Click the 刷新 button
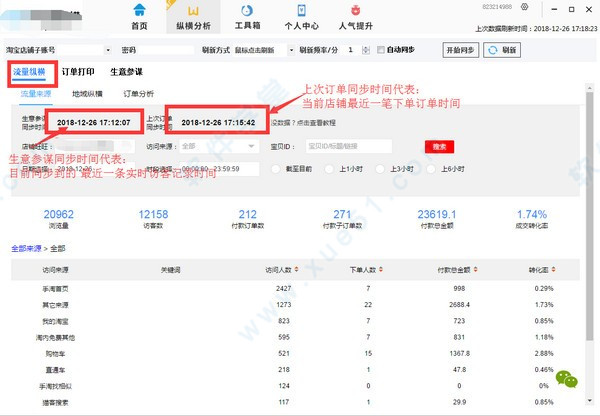This screenshot has width=600, height=416. coord(502,50)
